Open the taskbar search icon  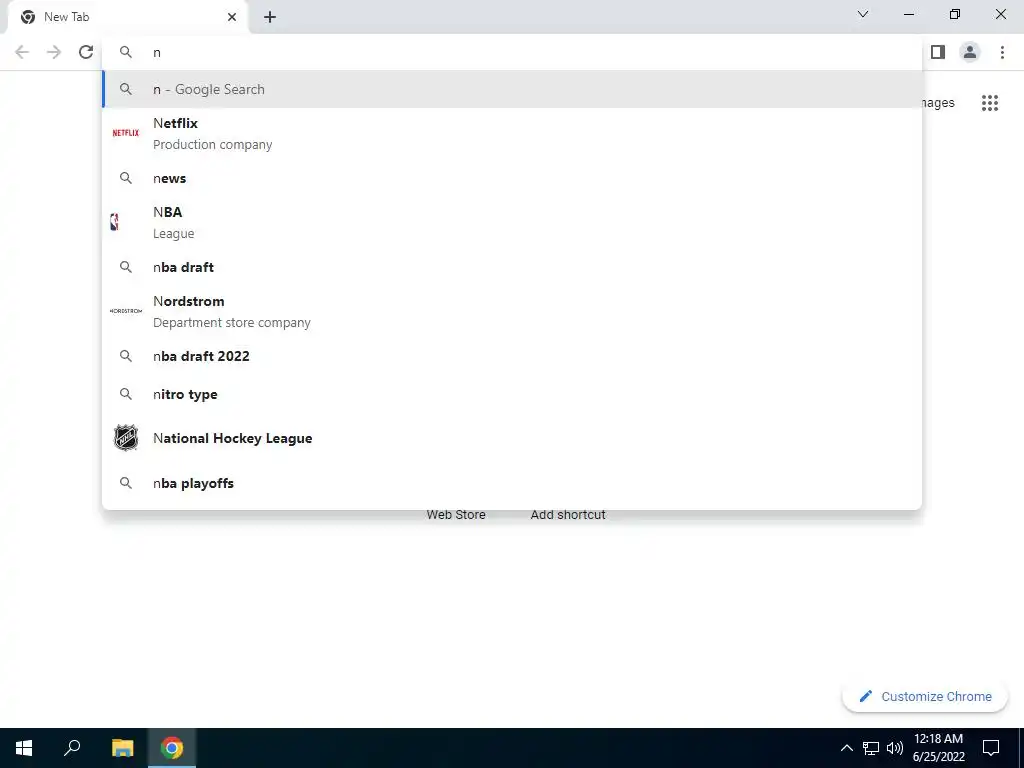(72, 748)
